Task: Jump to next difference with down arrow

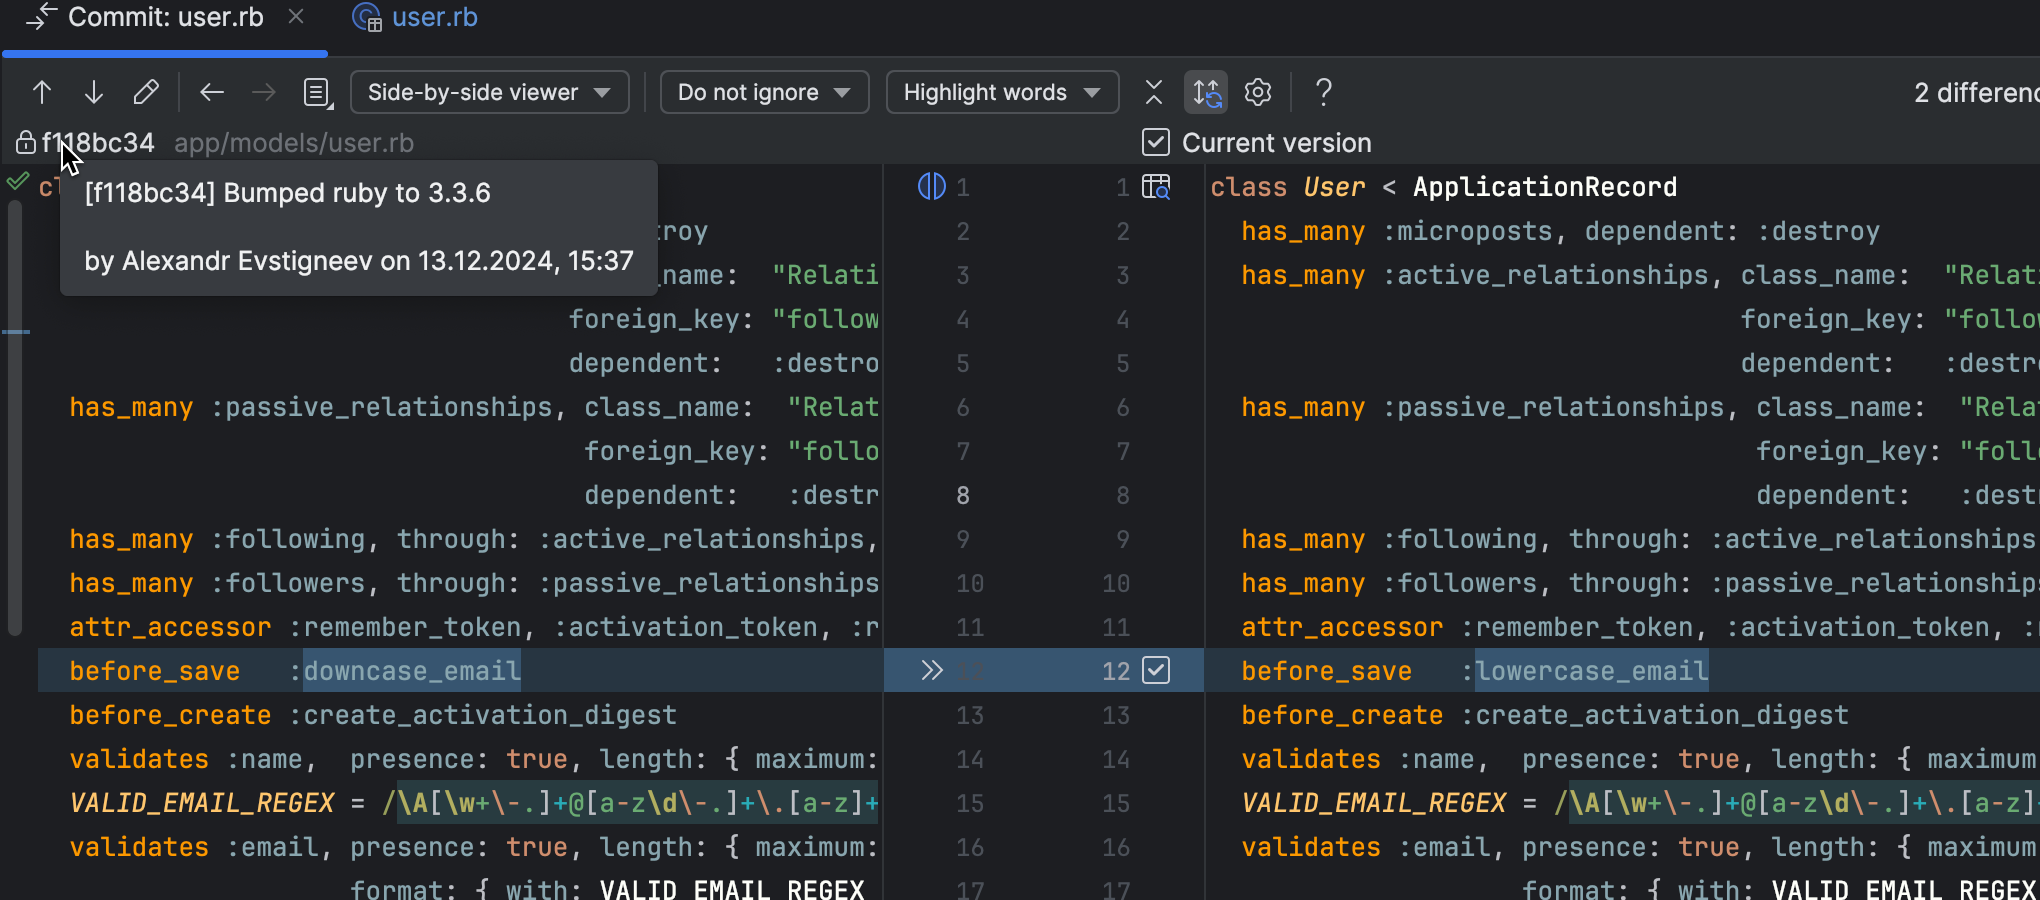Action: 94,93
